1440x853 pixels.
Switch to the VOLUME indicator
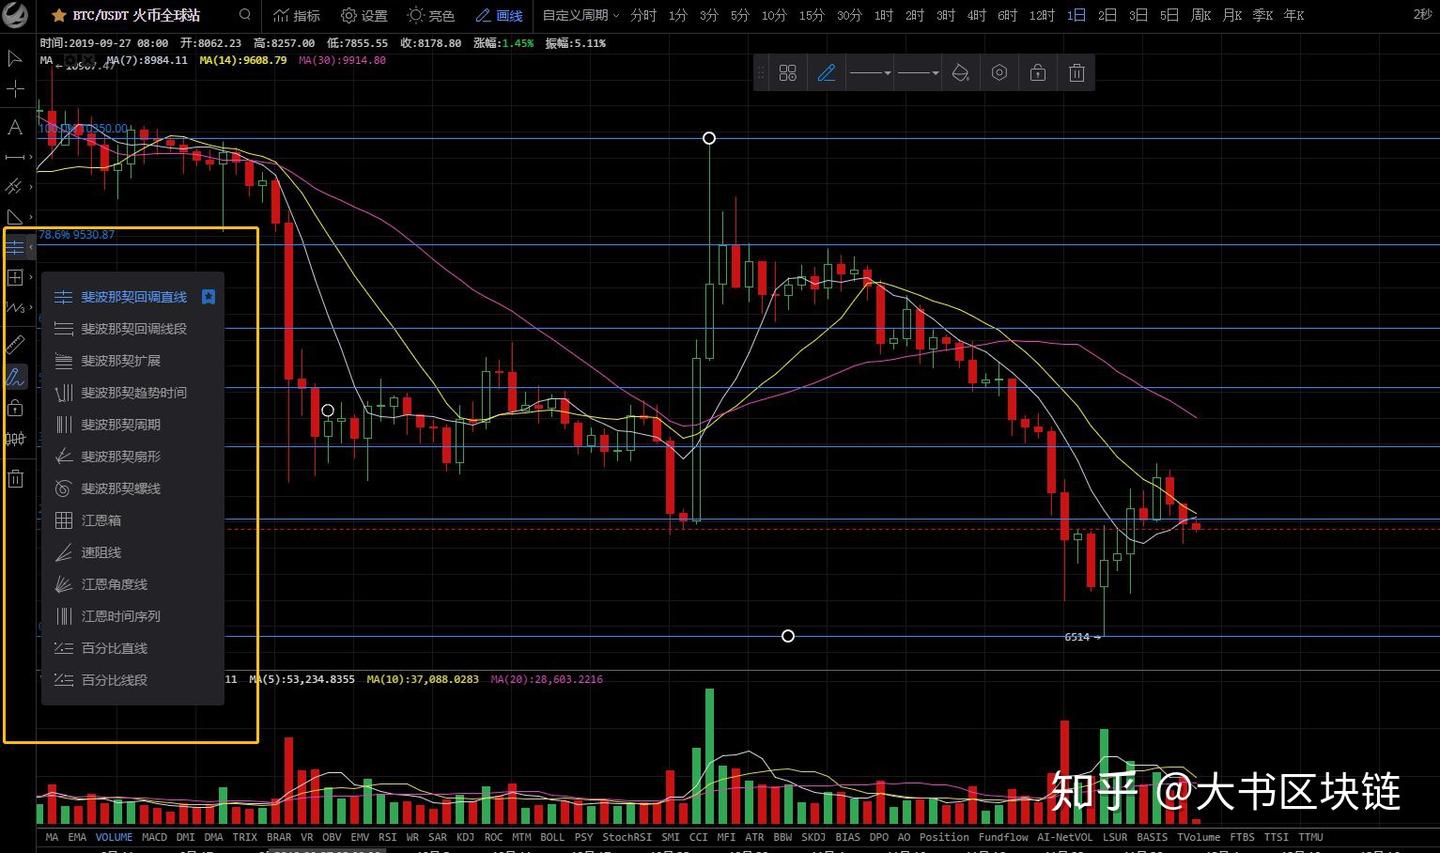114,838
